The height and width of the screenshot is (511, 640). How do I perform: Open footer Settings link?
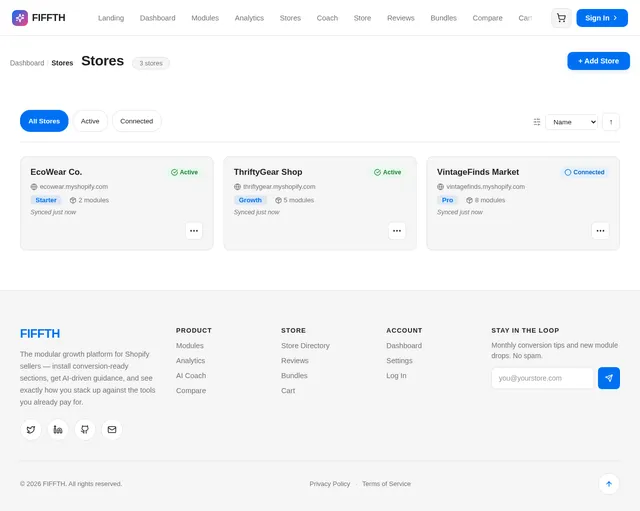[x=400, y=361]
